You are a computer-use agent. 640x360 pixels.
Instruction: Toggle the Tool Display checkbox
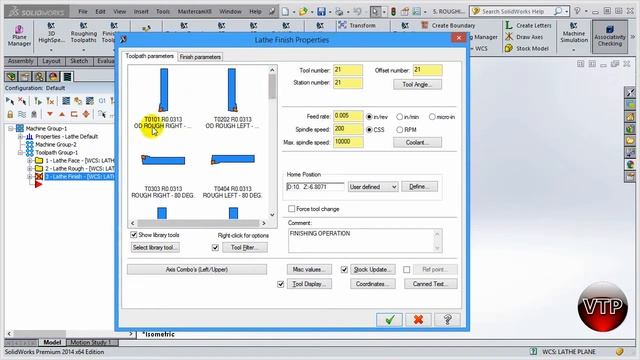coord(280,284)
